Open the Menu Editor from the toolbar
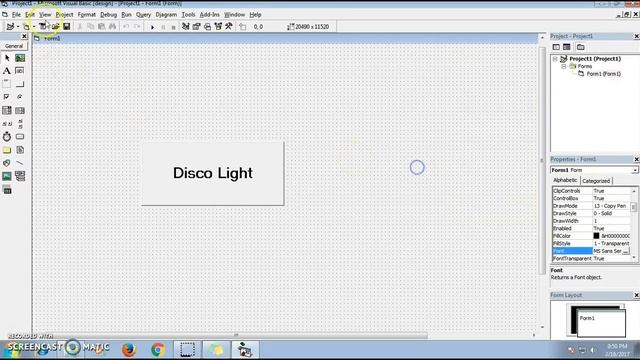The height and width of the screenshot is (360, 640). click(x=43, y=27)
